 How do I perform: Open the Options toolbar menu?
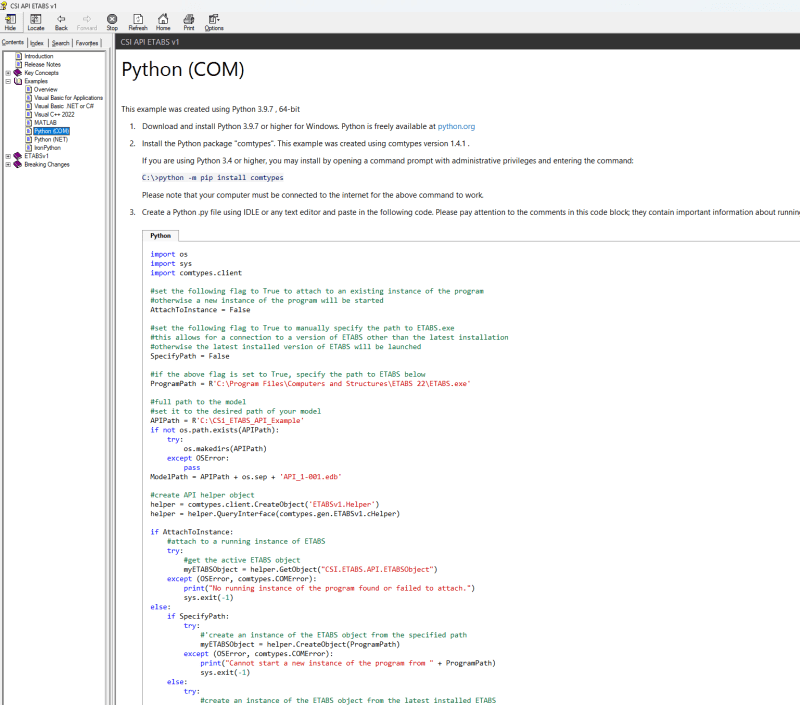pos(214,22)
